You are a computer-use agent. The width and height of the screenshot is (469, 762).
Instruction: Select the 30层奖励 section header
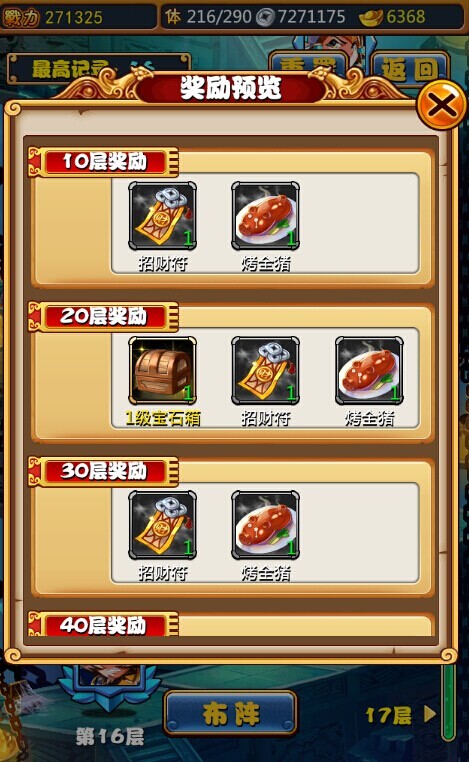point(104,471)
